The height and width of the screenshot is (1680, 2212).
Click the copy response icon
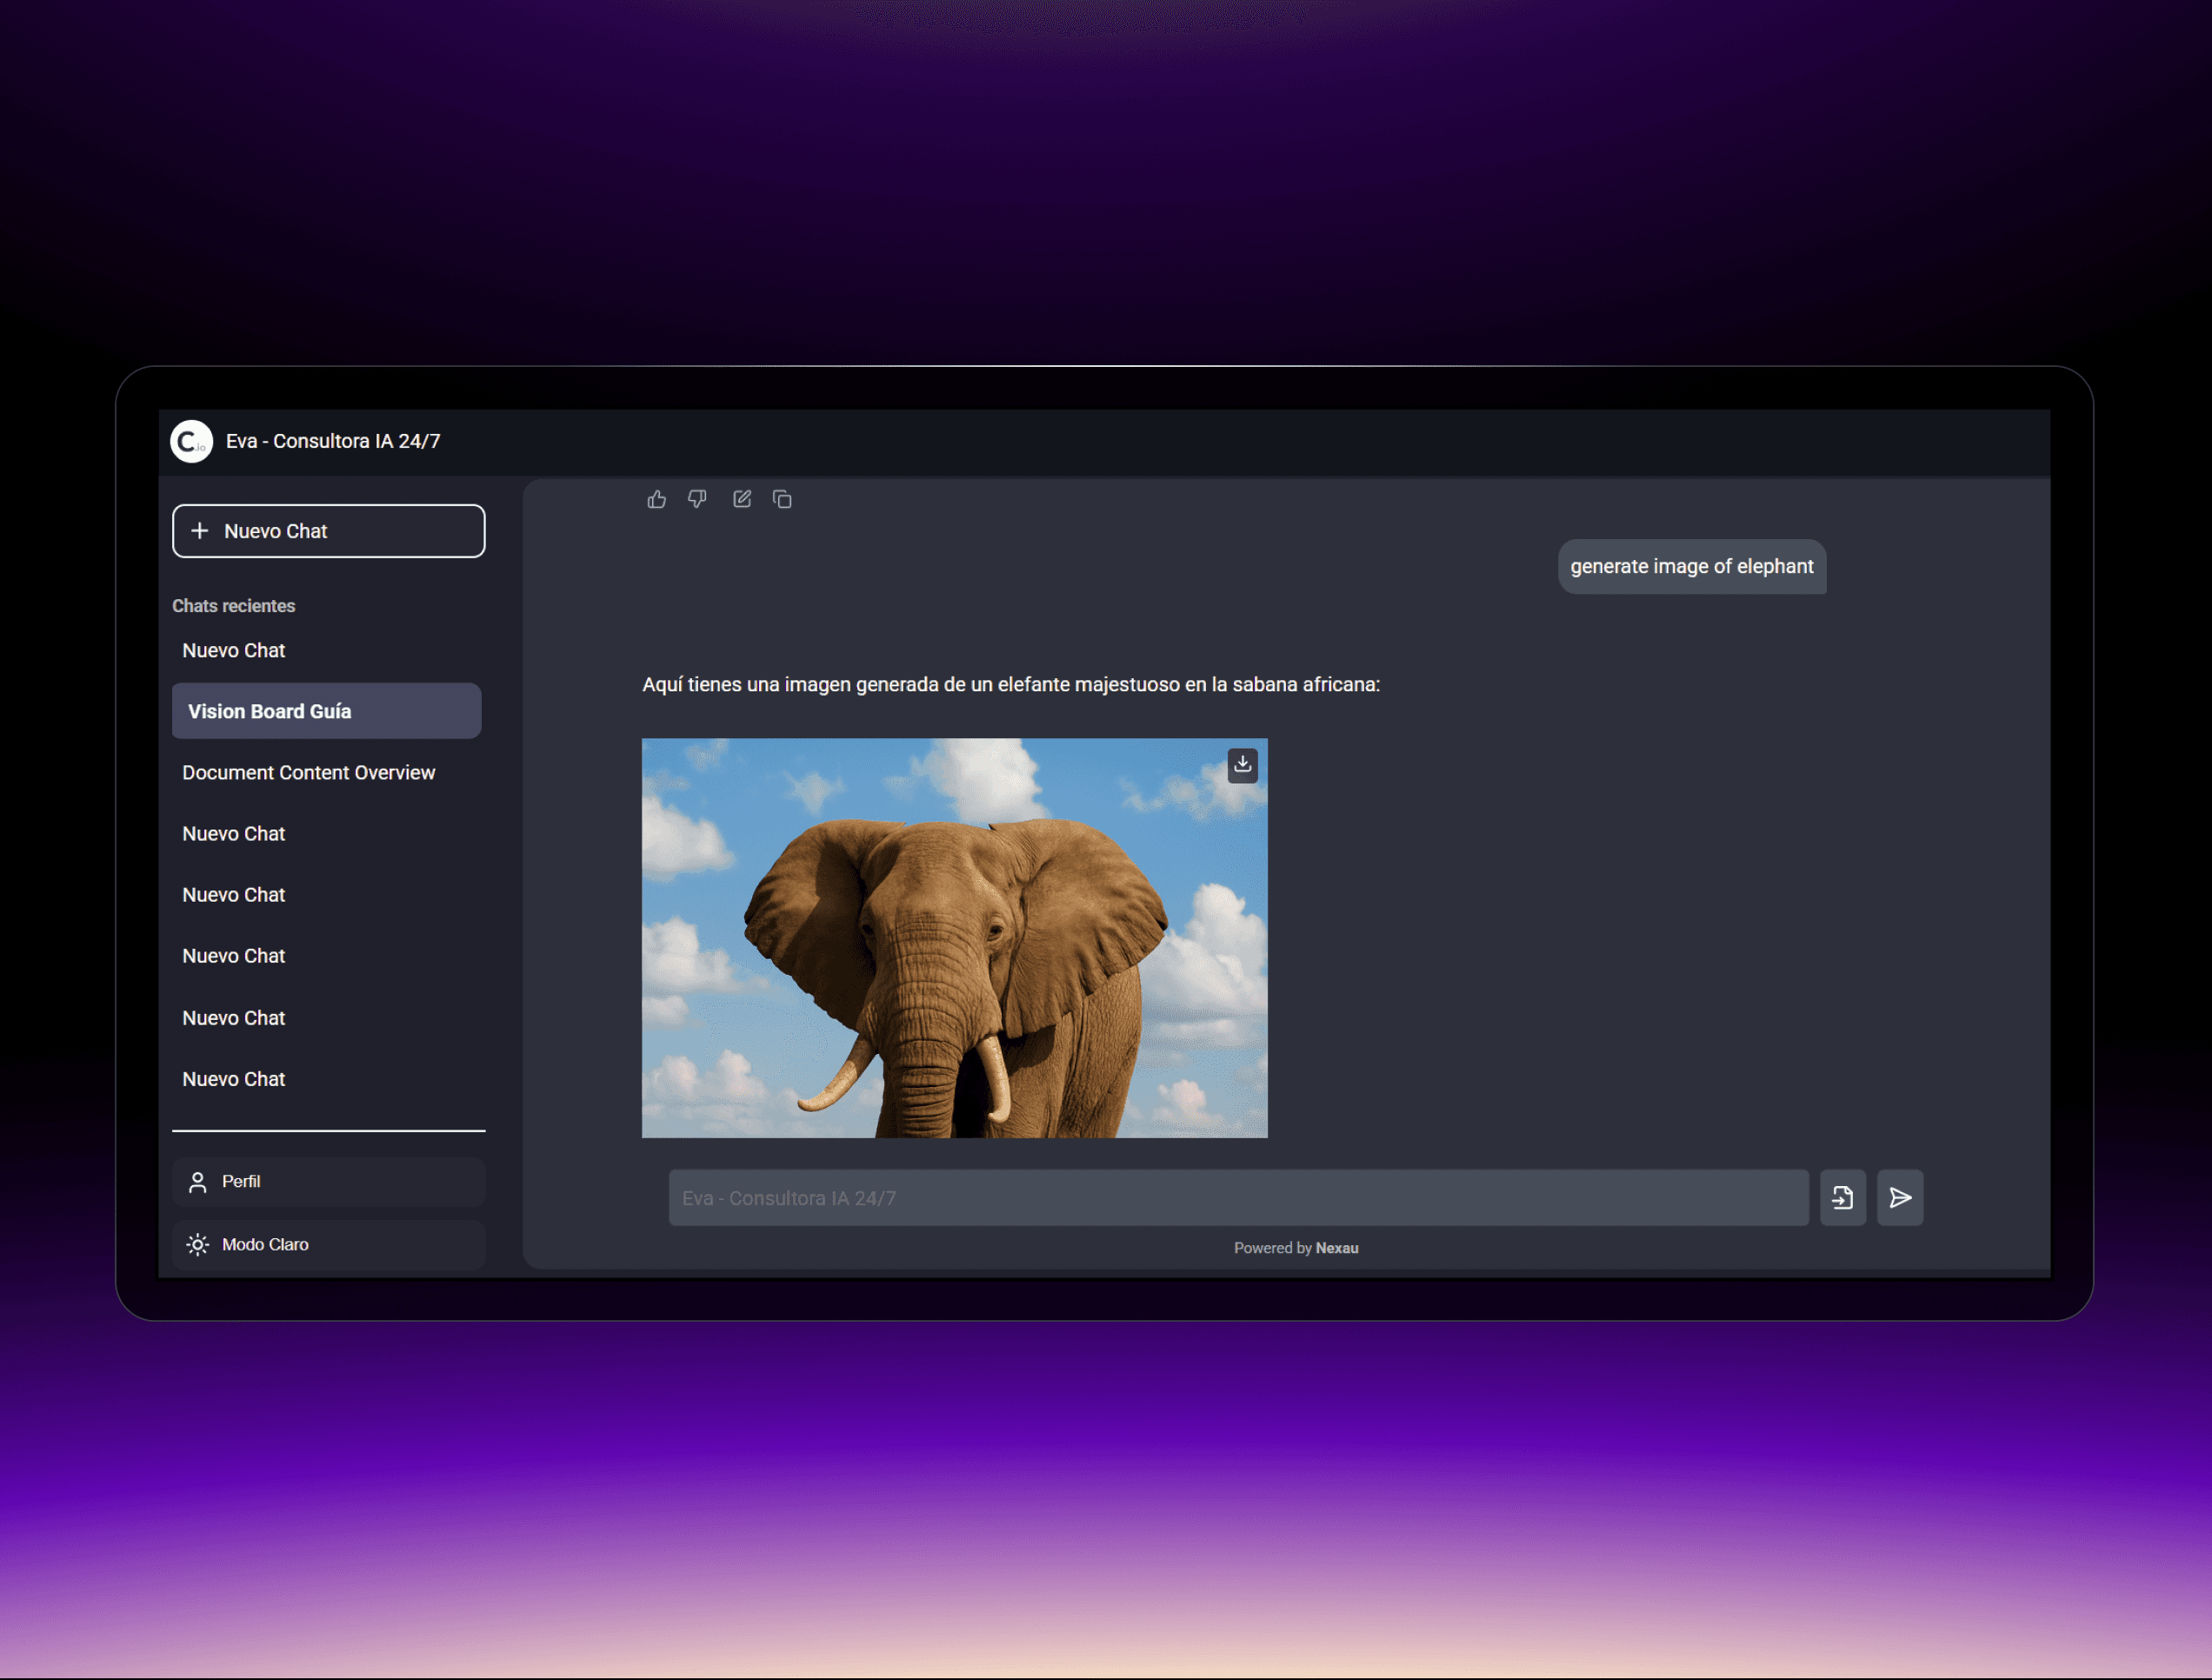tap(782, 499)
